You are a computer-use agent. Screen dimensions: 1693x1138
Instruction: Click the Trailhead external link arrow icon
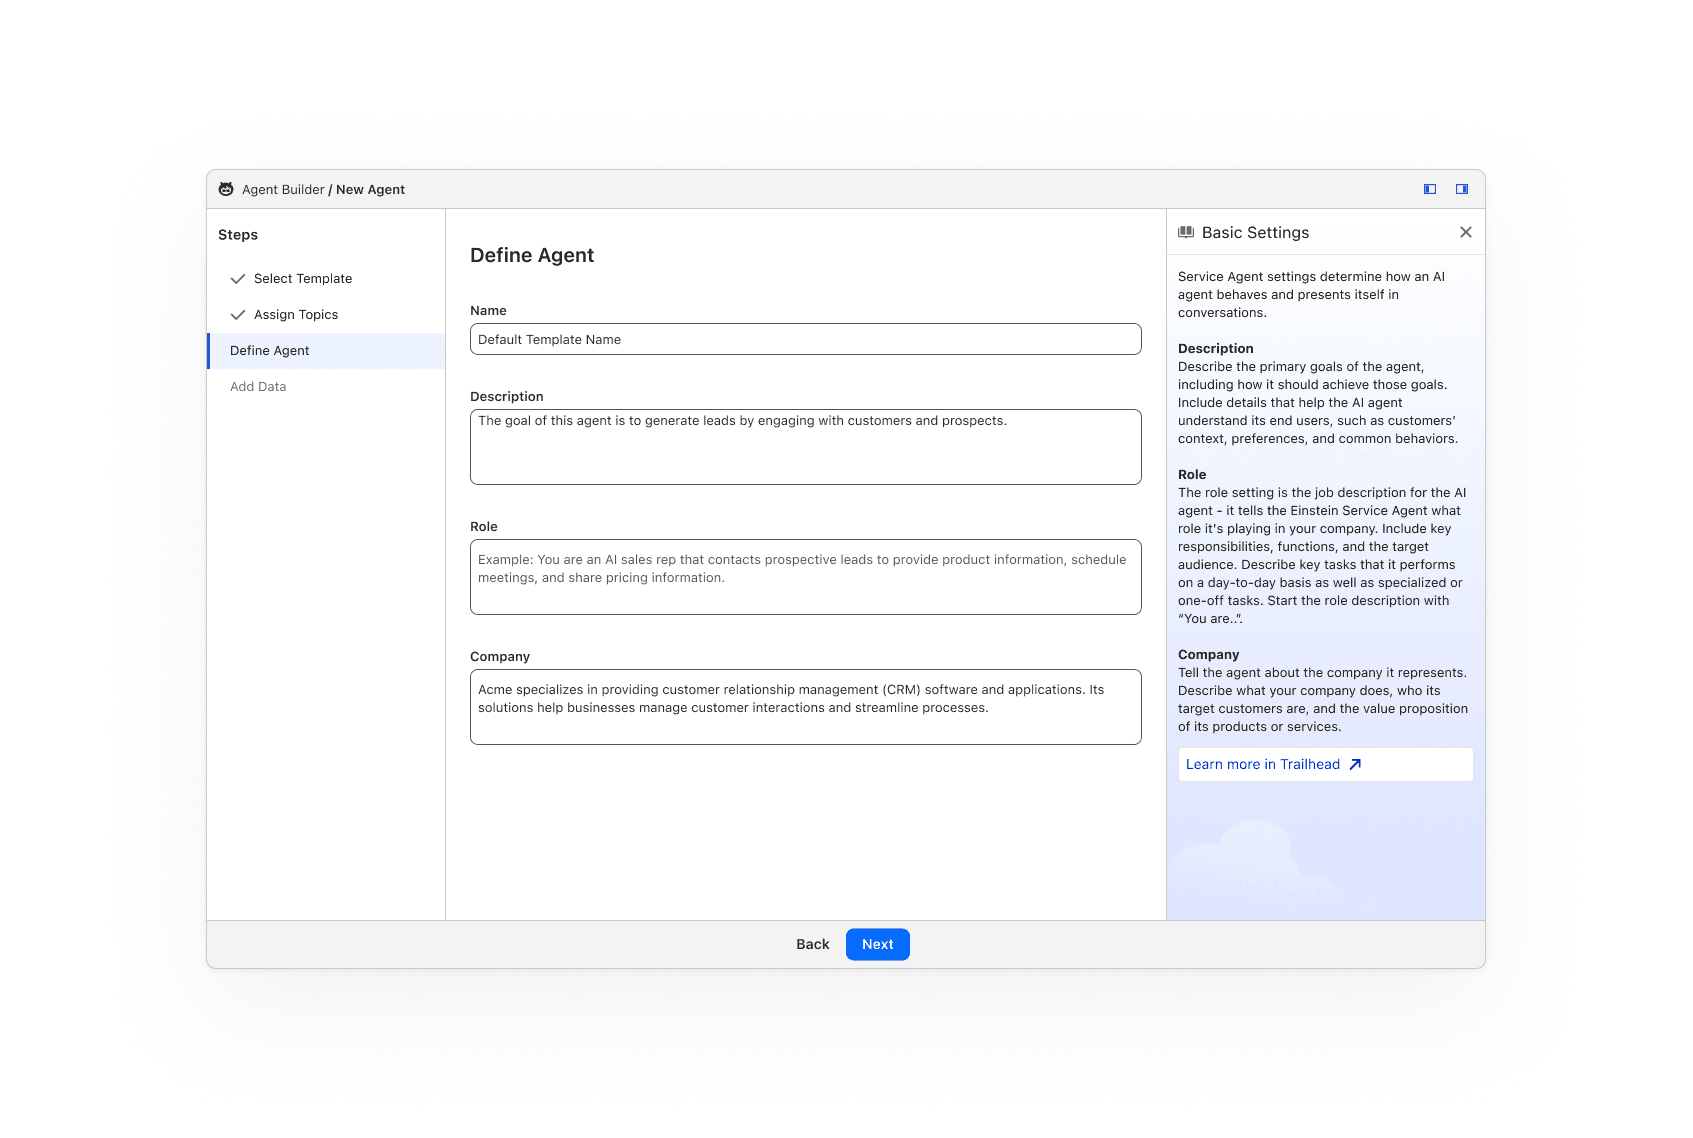(1355, 764)
